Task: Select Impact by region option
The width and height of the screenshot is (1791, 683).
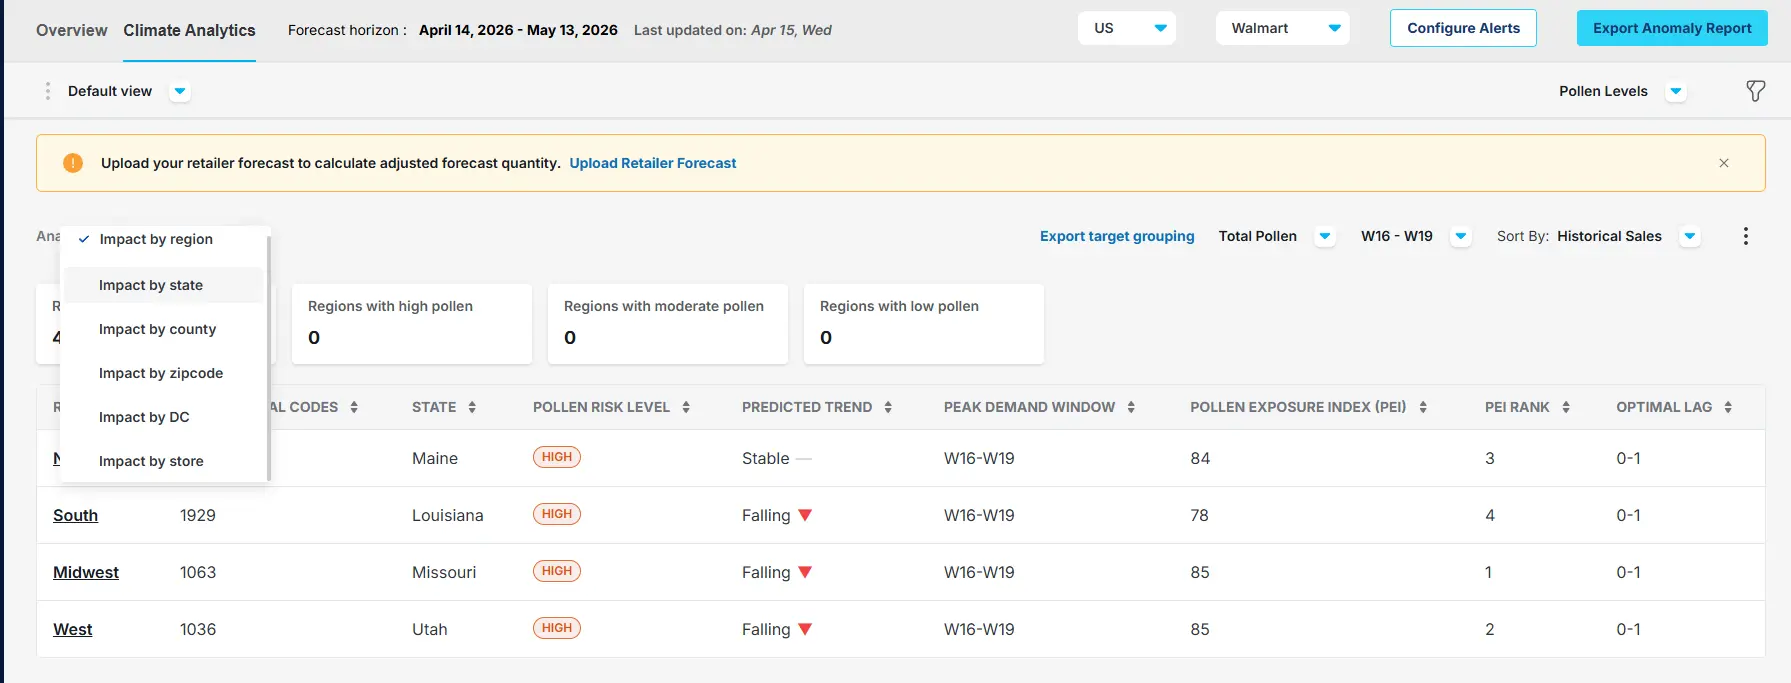Action: pos(164,239)
